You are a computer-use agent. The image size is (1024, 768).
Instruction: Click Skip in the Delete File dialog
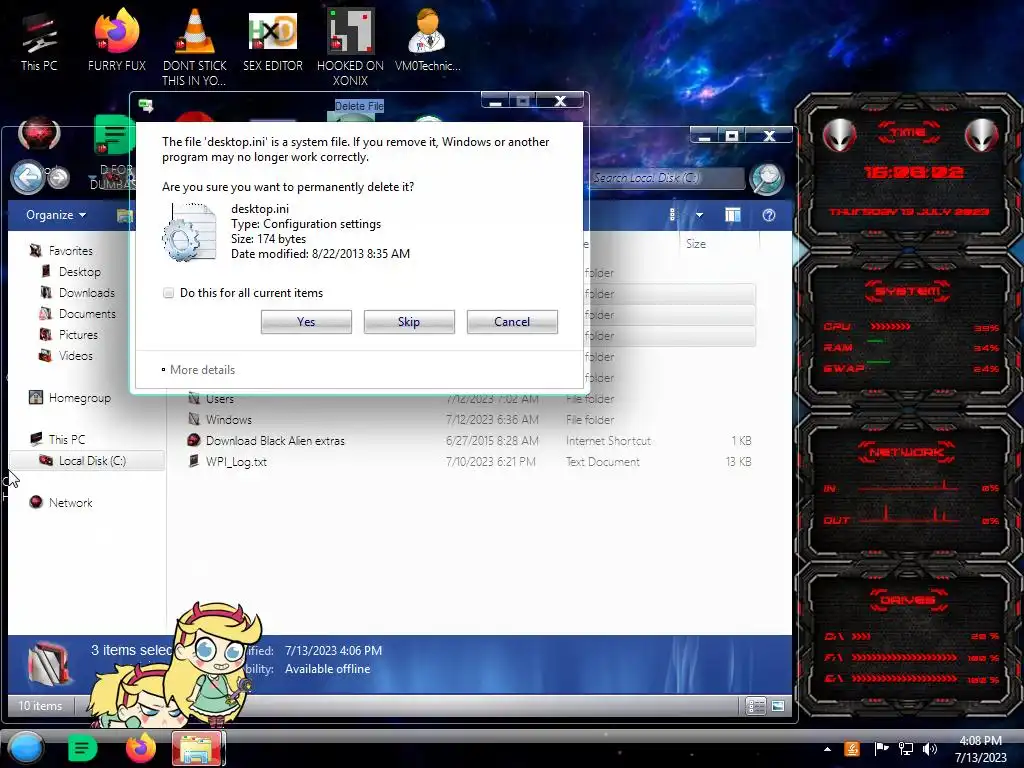tap(409, 322)
